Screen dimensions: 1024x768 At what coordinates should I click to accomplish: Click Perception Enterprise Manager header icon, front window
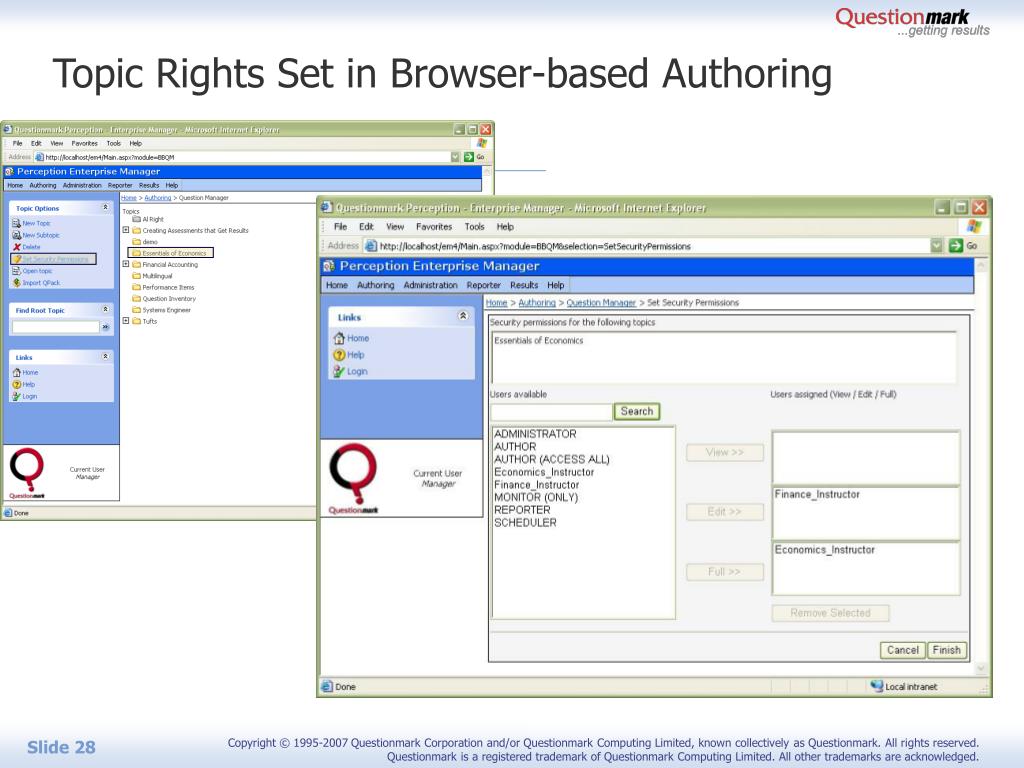coord(329,266)
